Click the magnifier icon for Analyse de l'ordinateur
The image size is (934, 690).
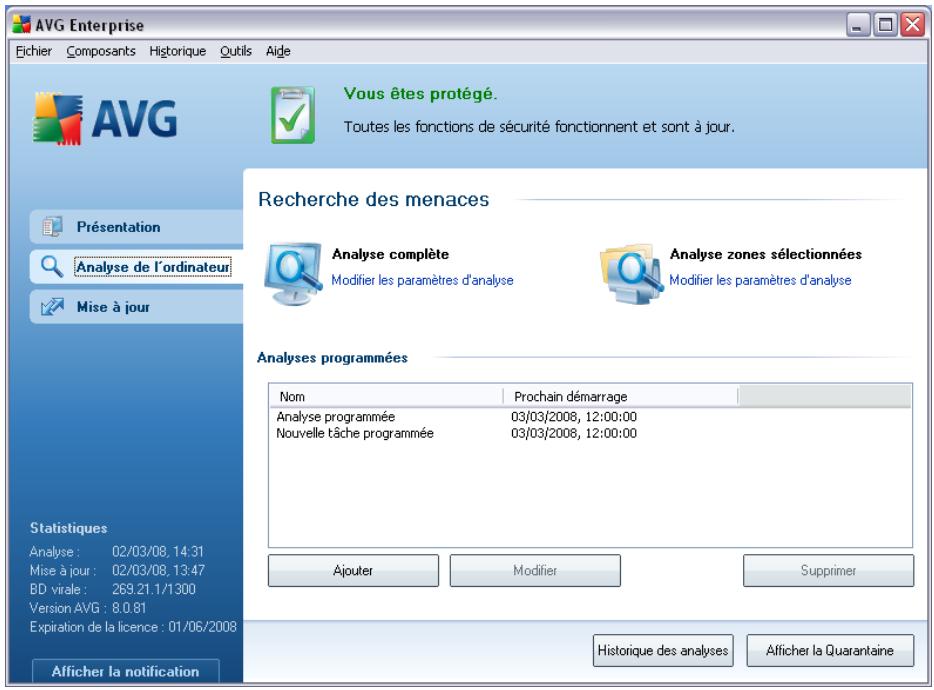51,266
